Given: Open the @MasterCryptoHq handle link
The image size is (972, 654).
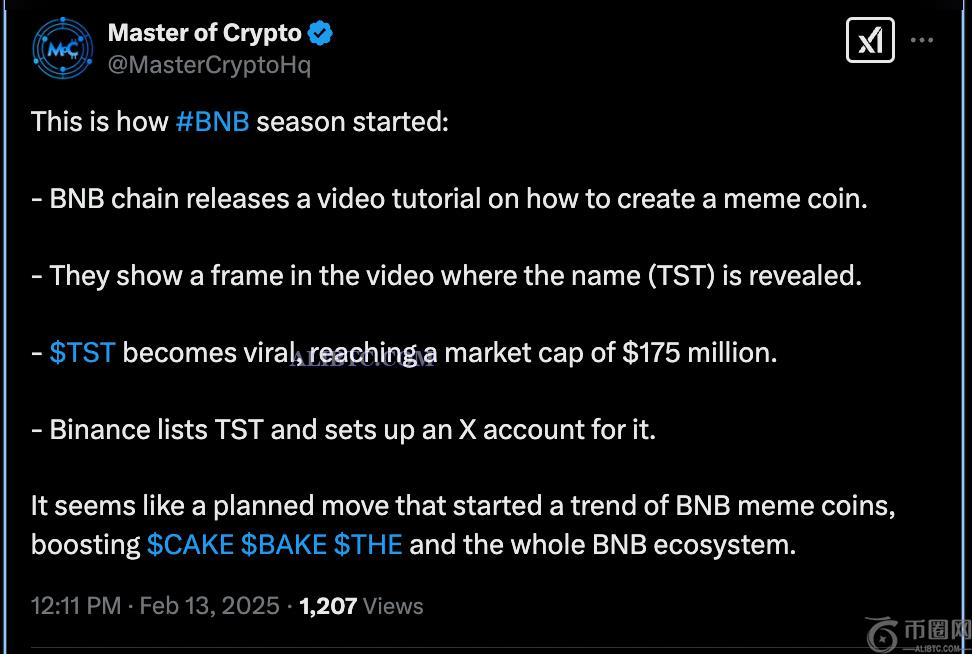Looking at the screenshot, I should (209, 65).
